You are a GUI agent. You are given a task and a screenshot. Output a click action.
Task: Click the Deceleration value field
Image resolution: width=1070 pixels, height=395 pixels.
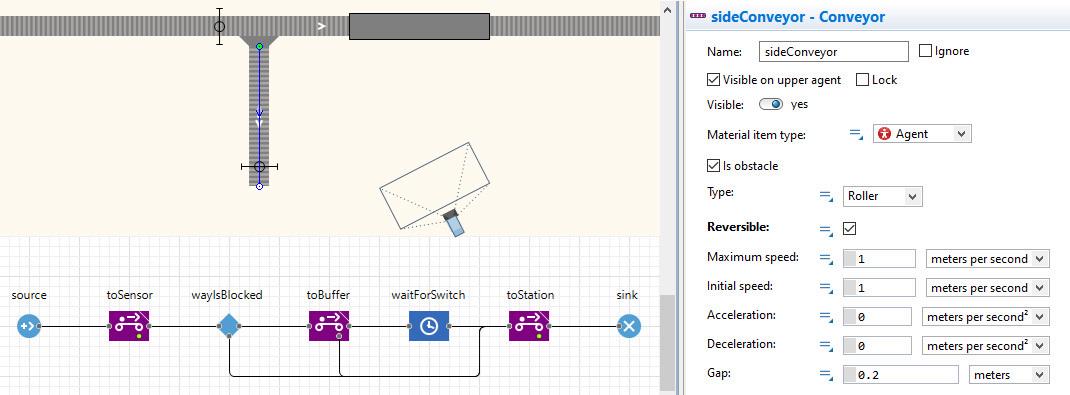pos(878,346)
